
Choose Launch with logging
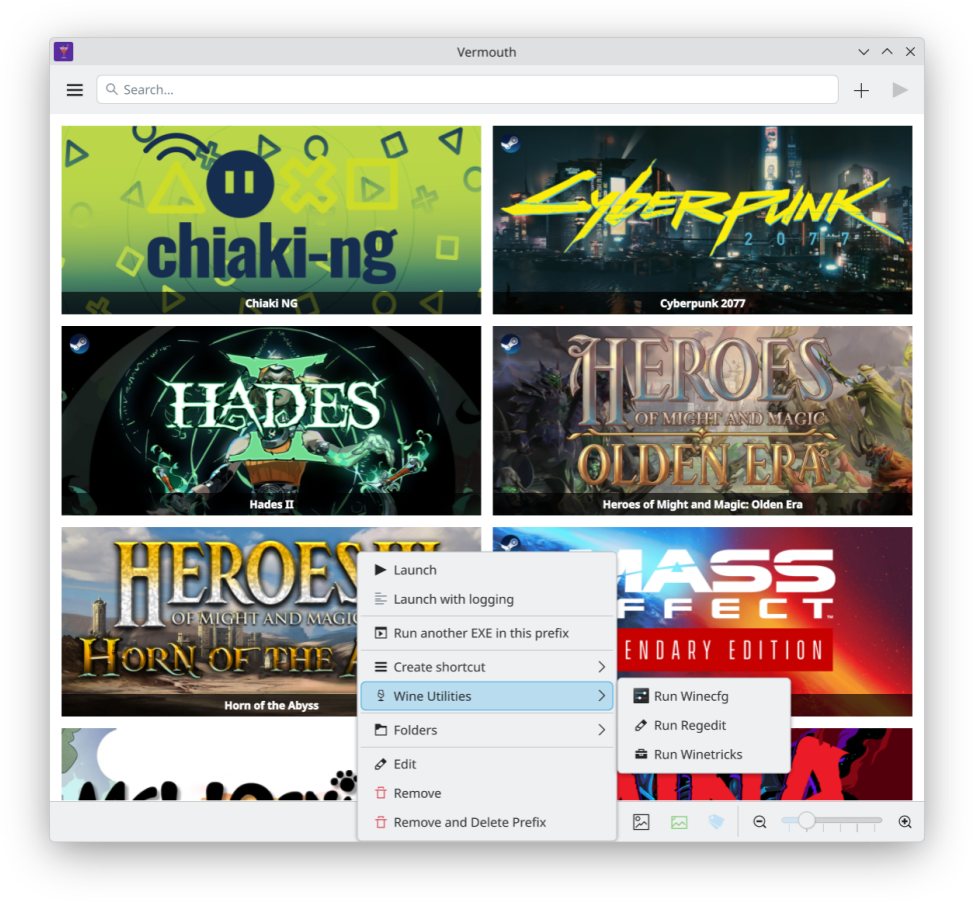click(x=487, y=599)
